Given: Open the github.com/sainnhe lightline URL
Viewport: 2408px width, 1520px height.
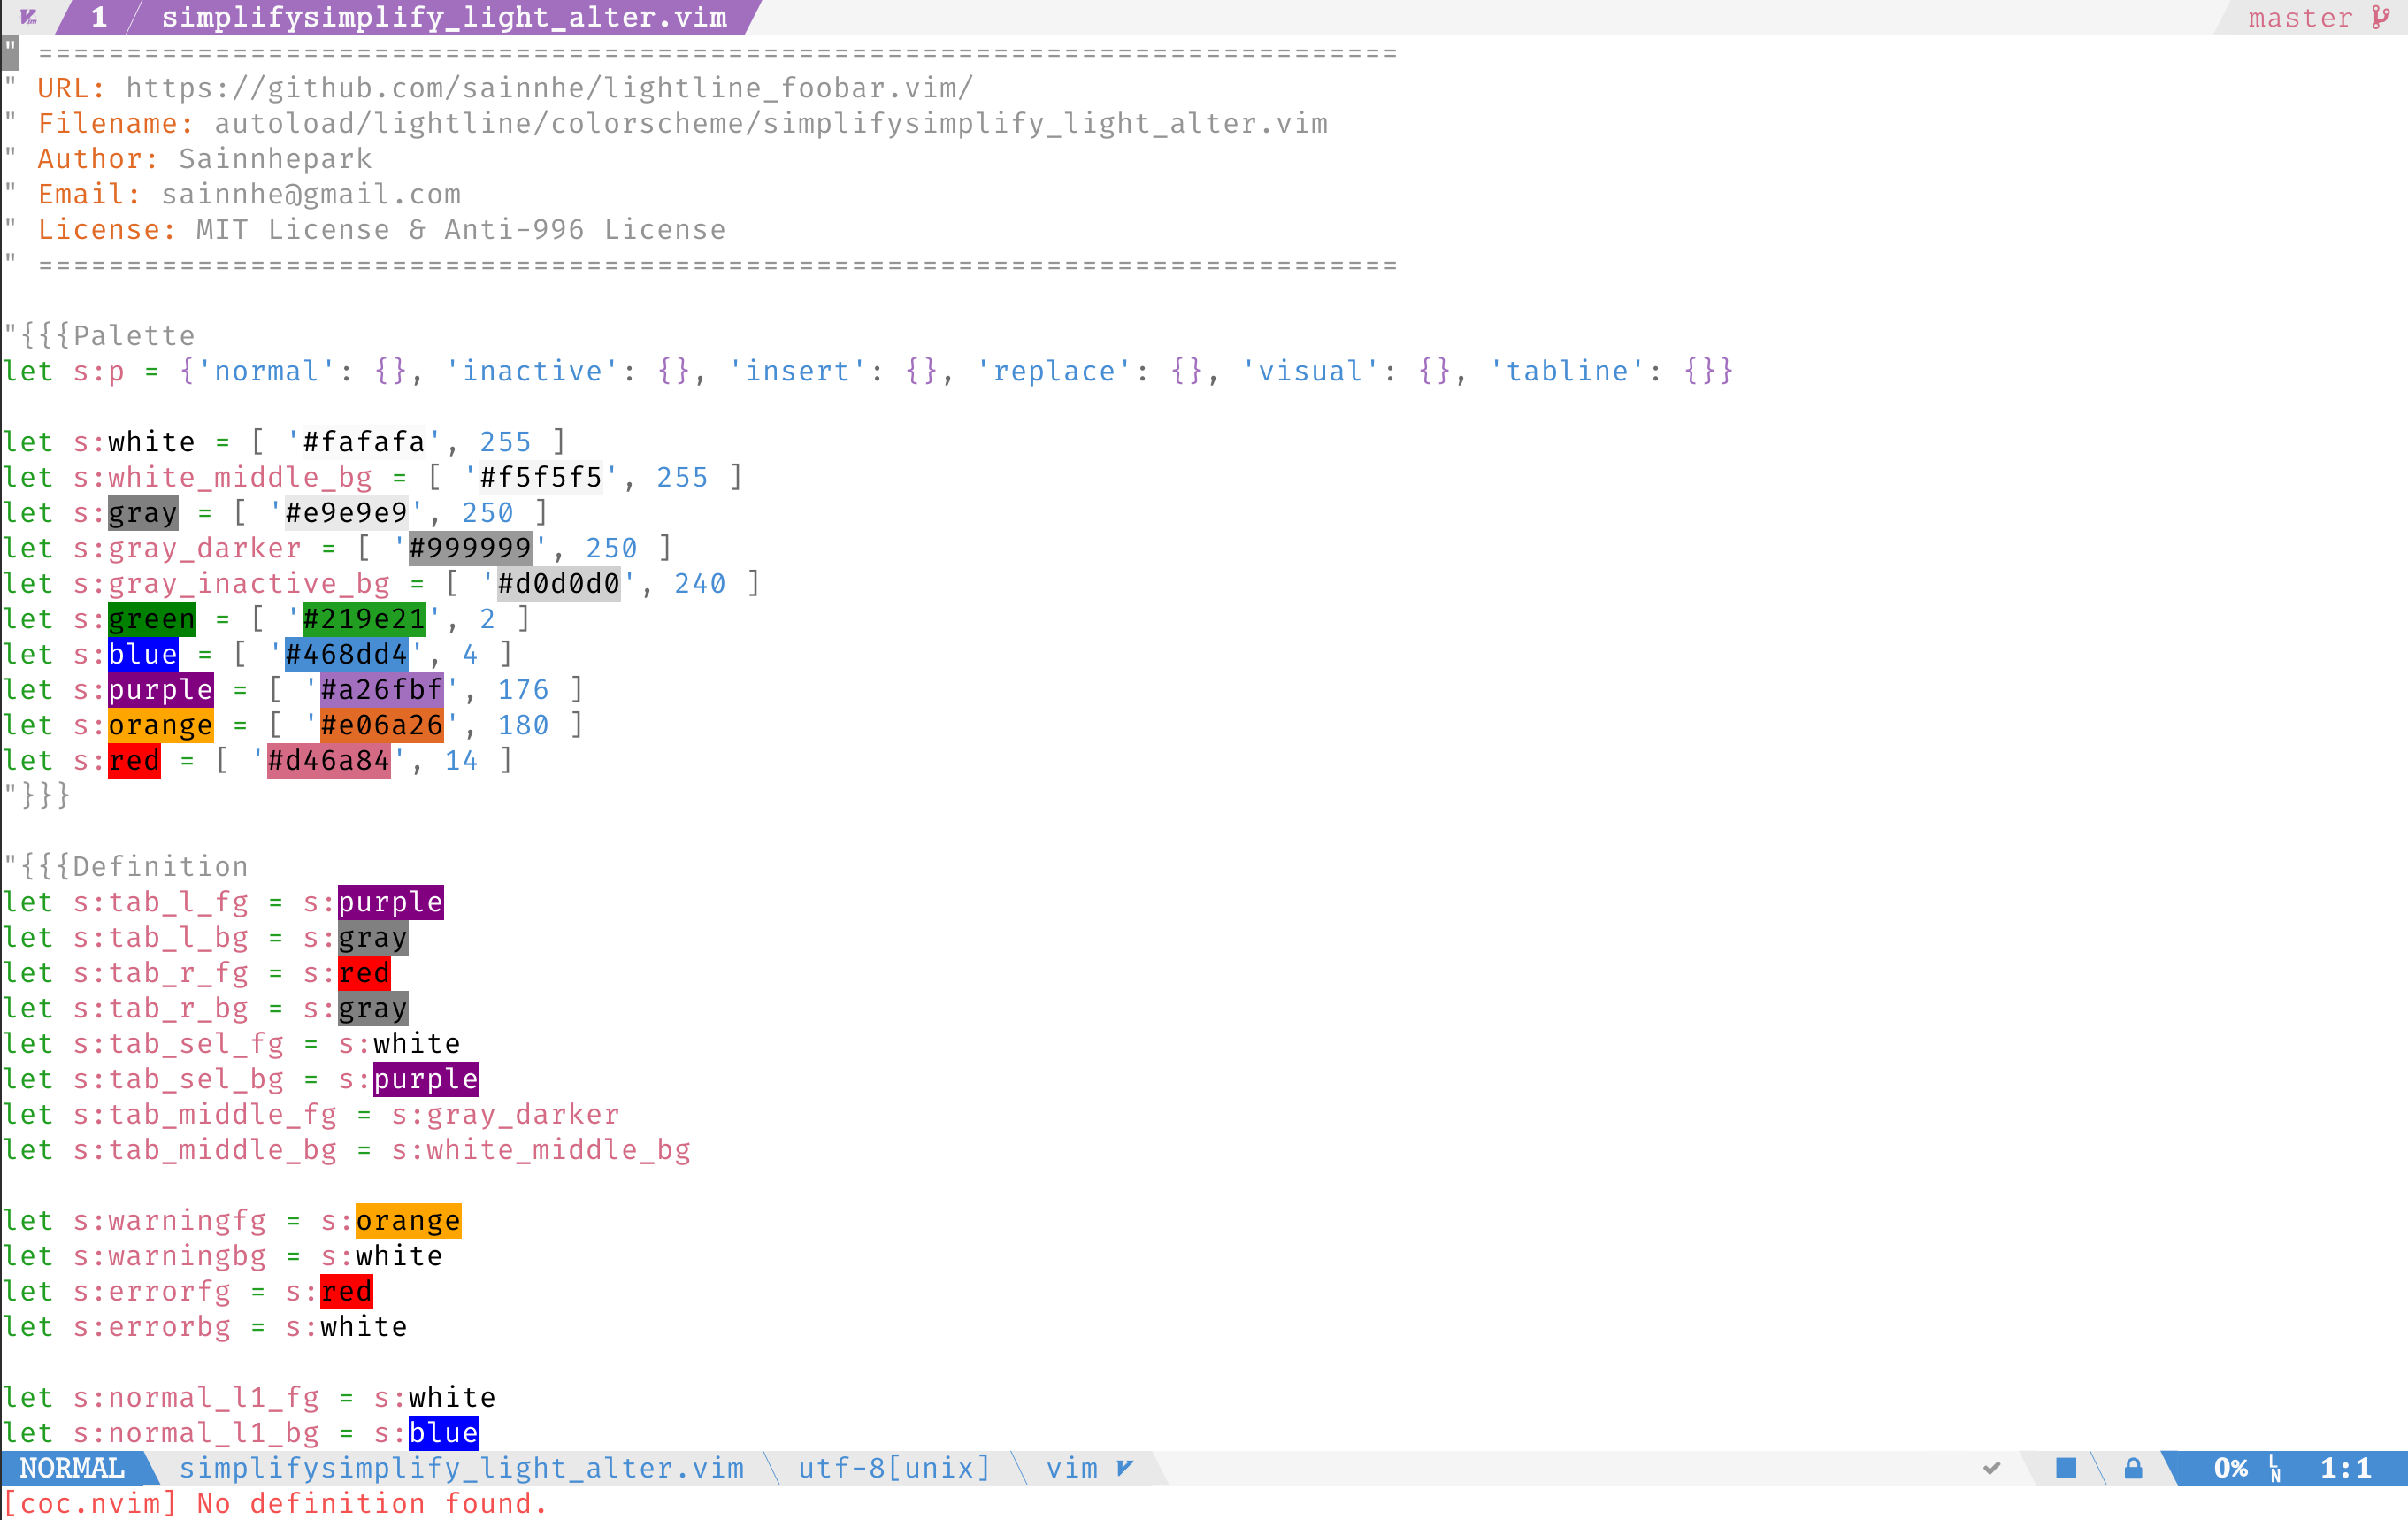Looking at the screenshot, I should pyautogui.click(x=549, y=88).
